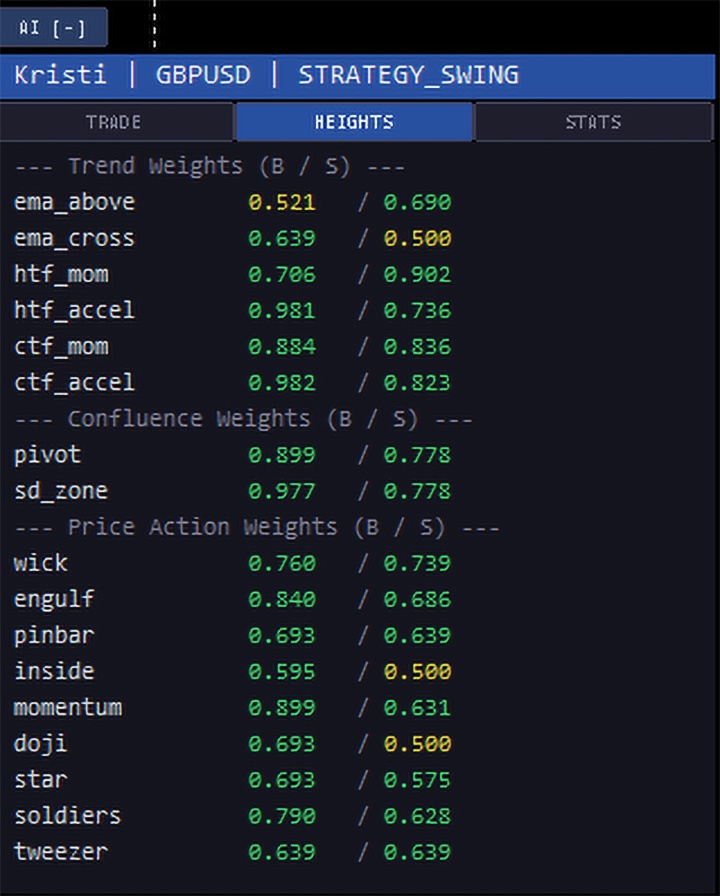Screen dimensions: 720x896
Task: Select the engulf row label
Action: (54, 600)
